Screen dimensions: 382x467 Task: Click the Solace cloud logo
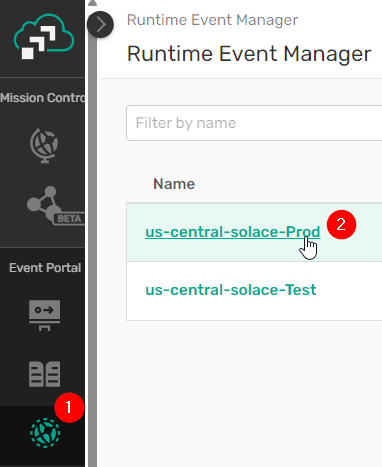tap(44, 36)
